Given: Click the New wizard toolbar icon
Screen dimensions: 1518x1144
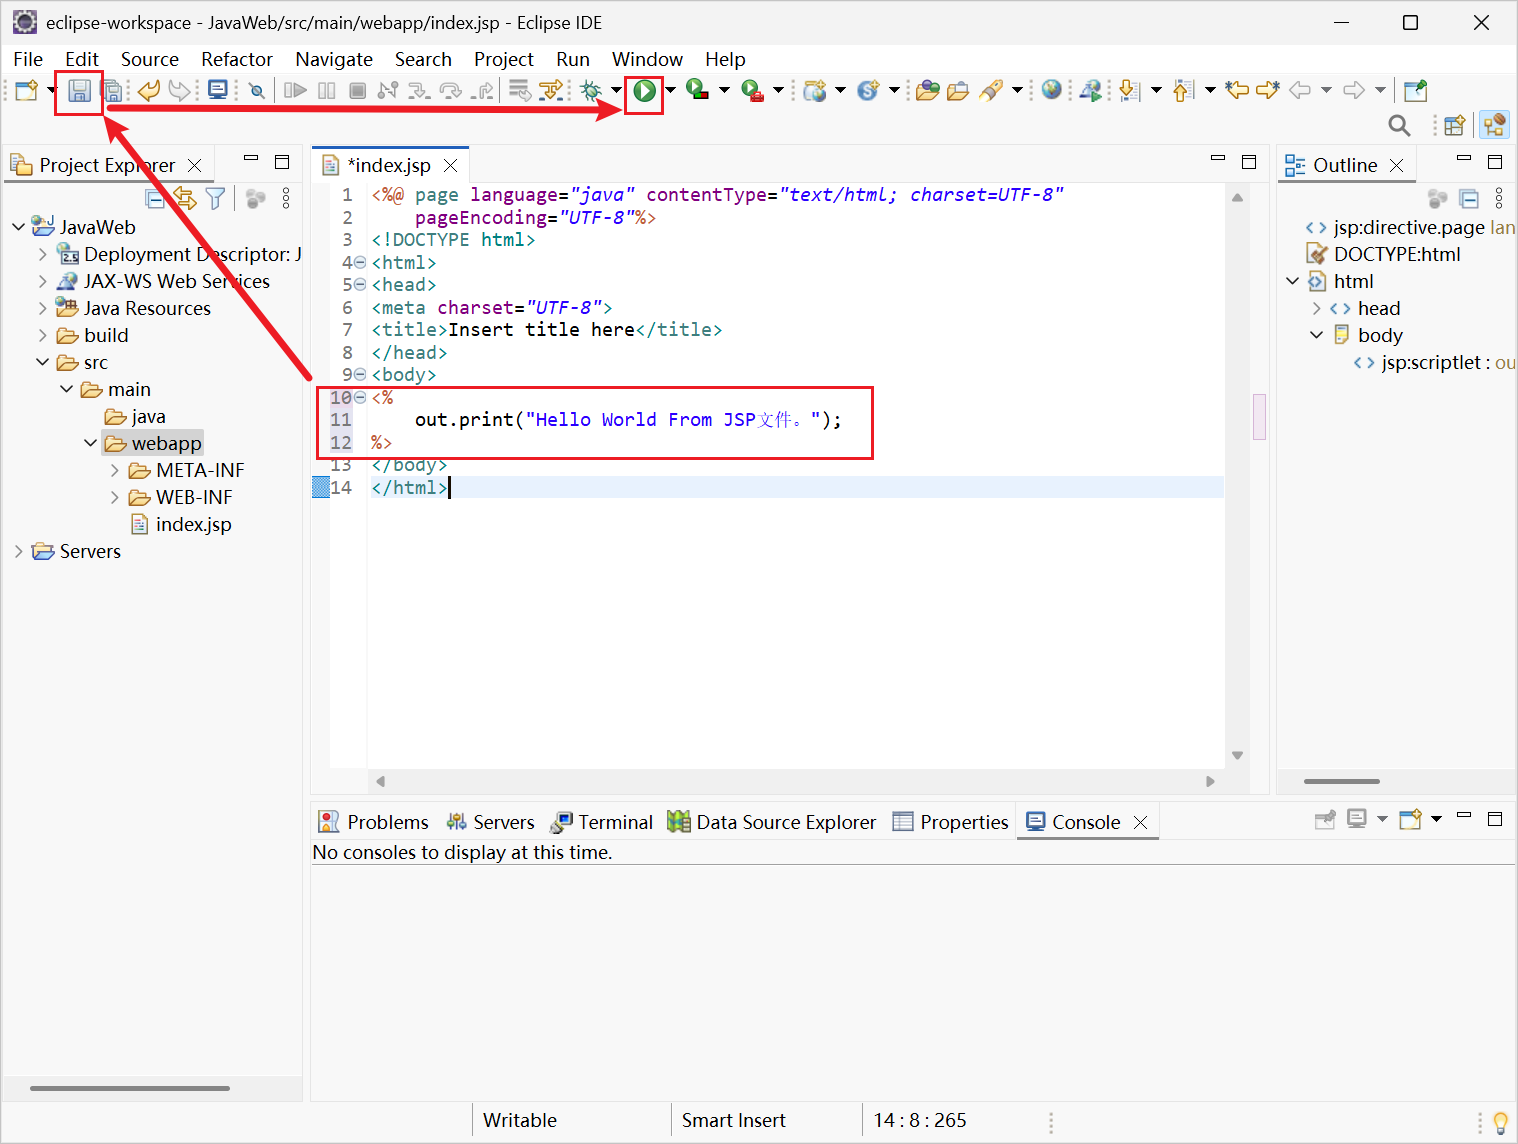Looking at the screenshot, I should pyautogui.click(x=27, y=91).
